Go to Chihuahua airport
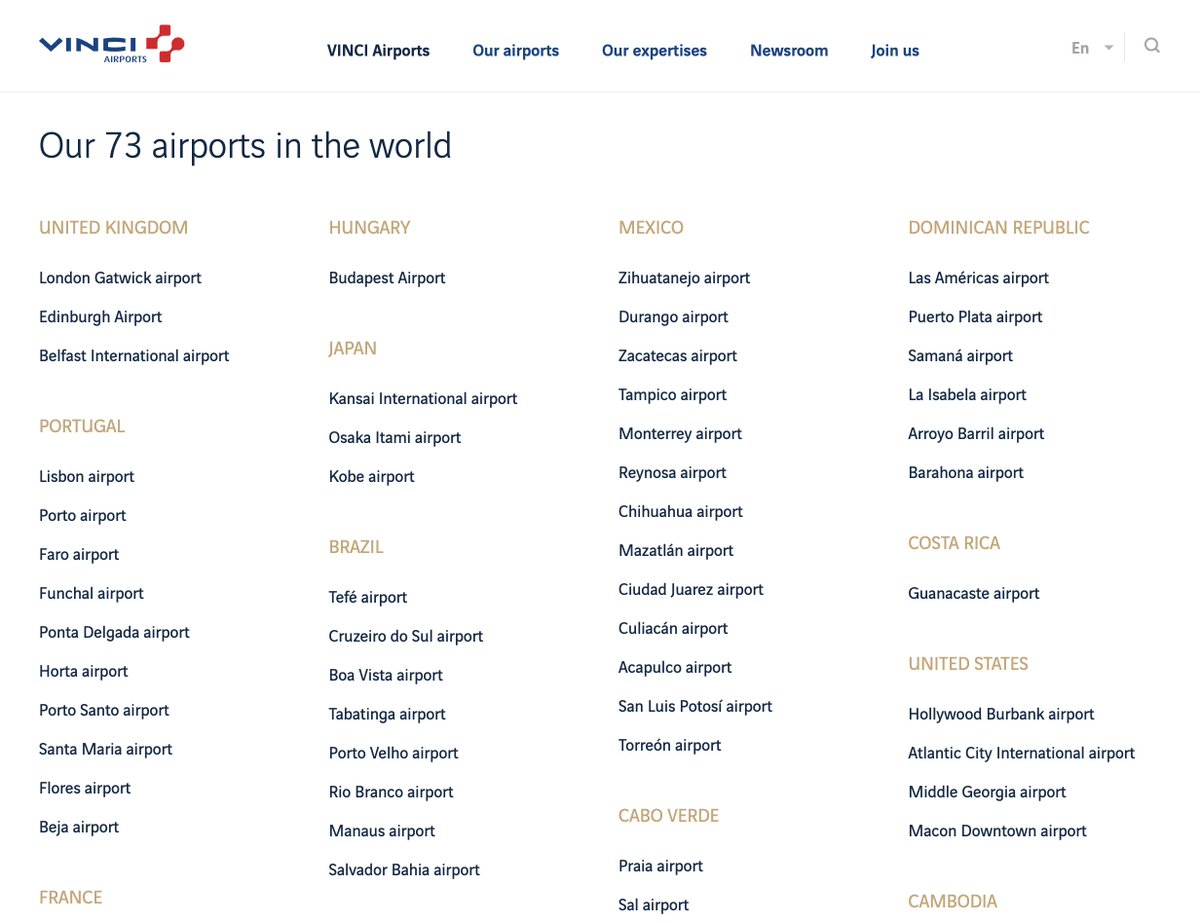The width and height of the screenshot is (1200, 923). [681, 512]
